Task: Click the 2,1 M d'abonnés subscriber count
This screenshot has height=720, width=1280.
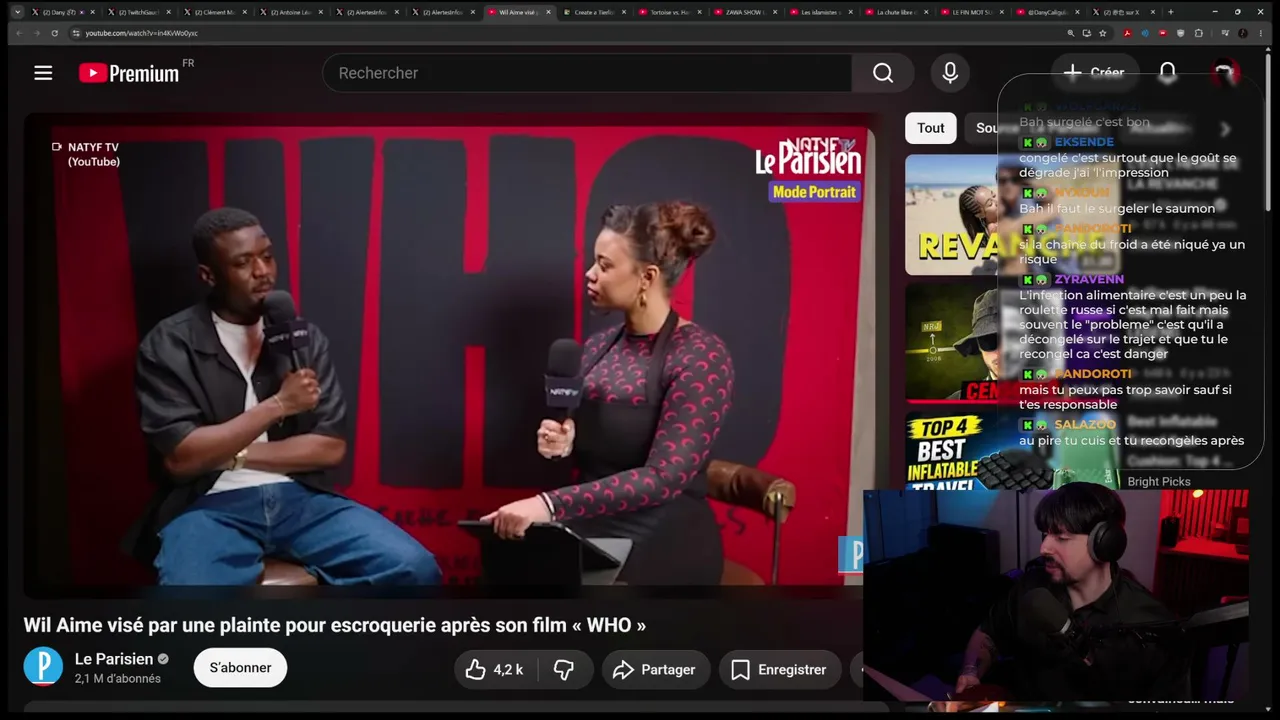Action: (118, 678)
